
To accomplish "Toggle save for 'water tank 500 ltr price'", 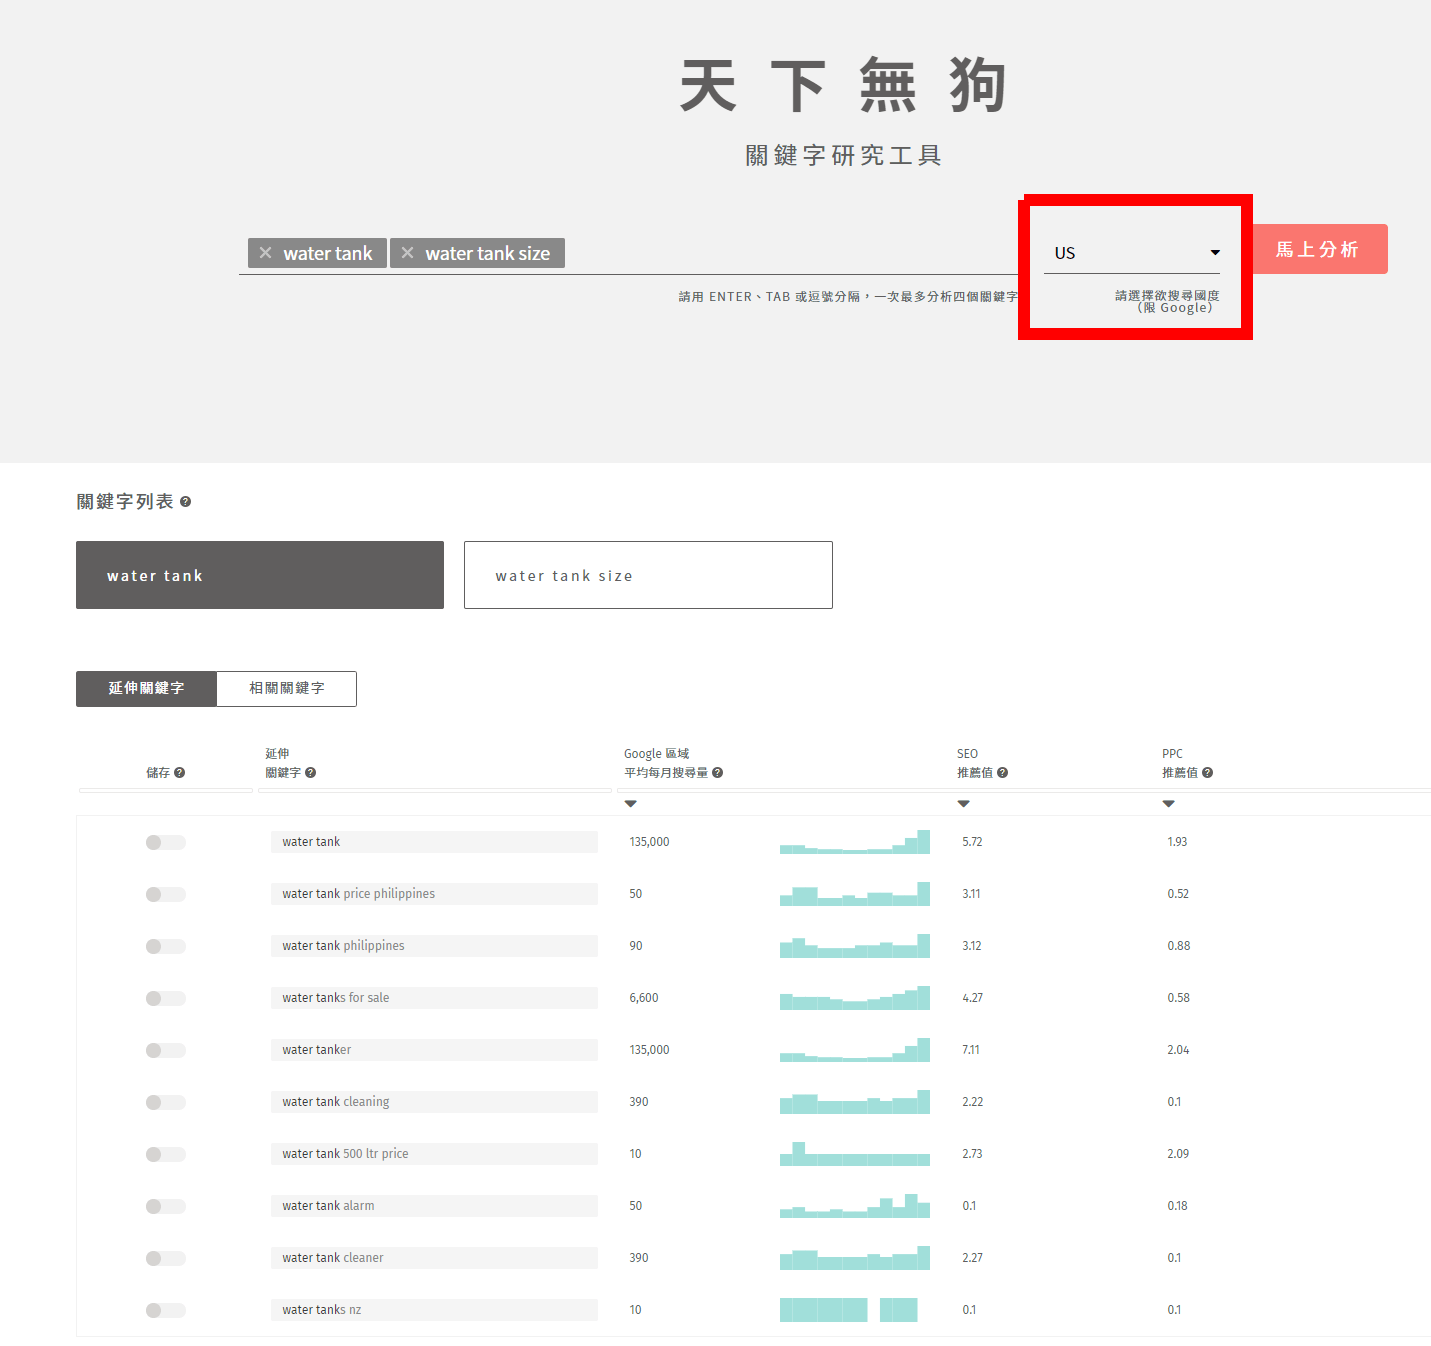I will [165, 1154].
